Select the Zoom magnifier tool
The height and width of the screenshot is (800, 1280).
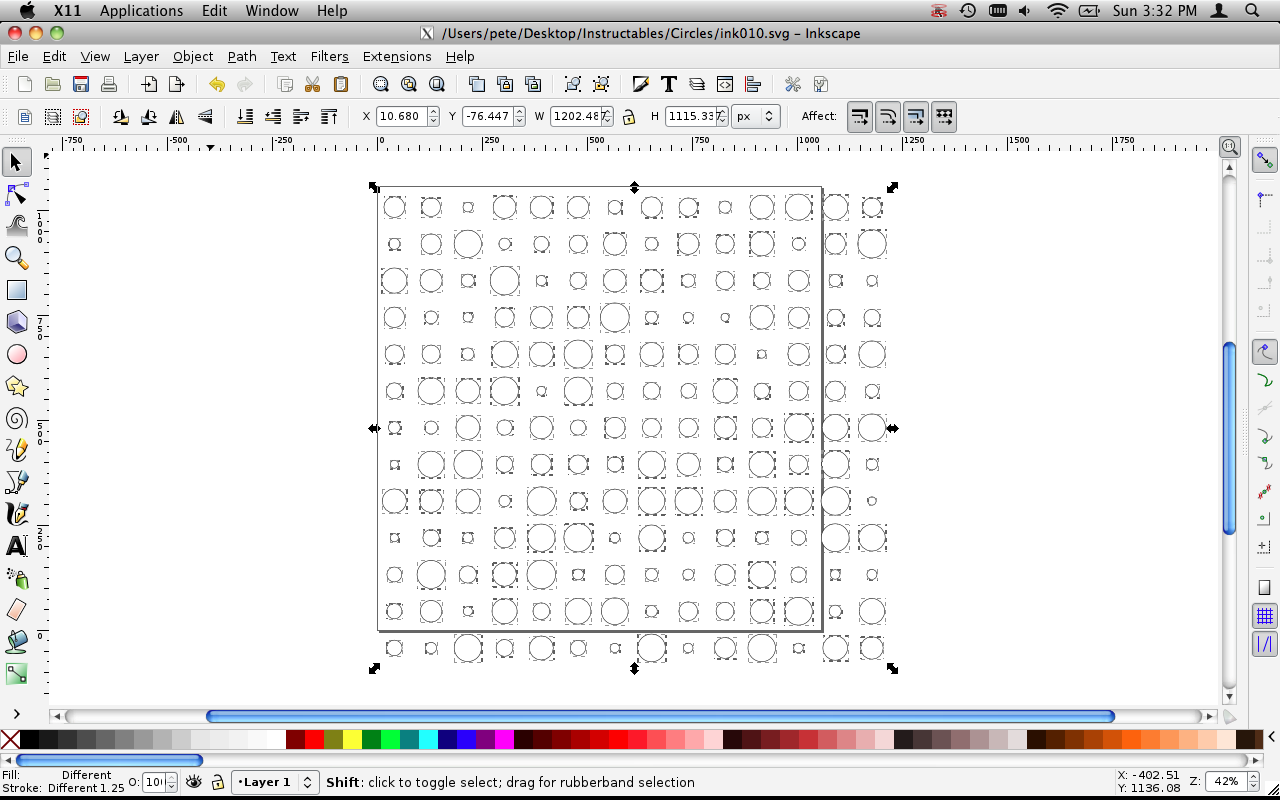pyautogui.click(x=16, y=258)
